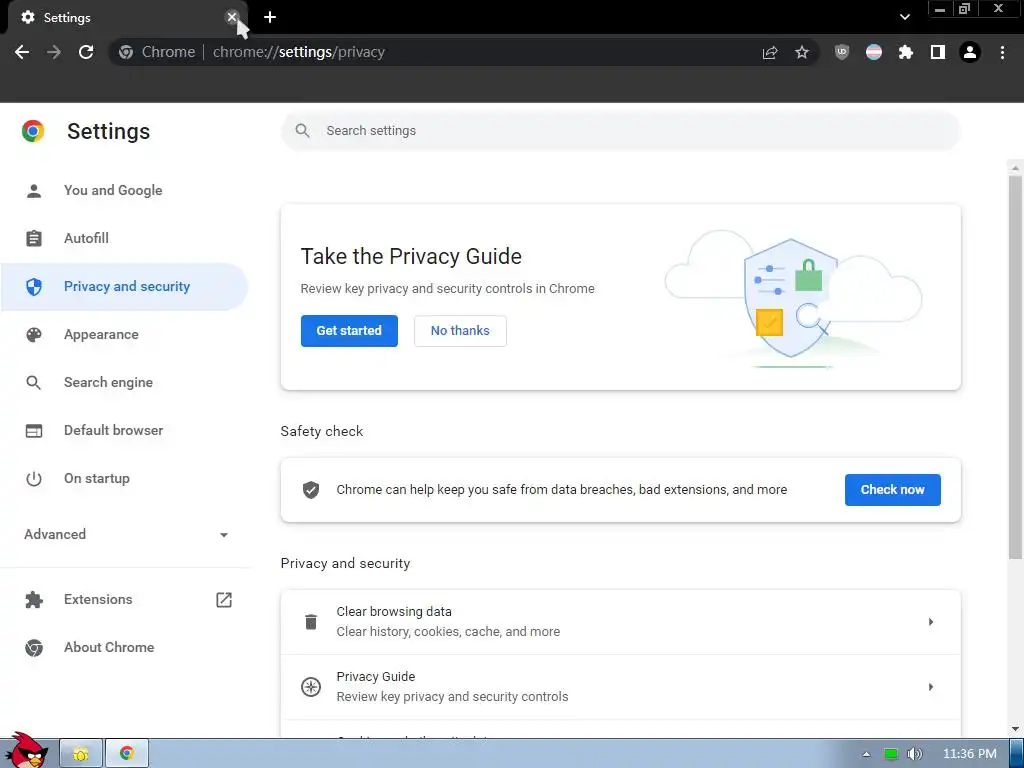Dismiss the Privacy Guide with No thanks

coord(460,330)
